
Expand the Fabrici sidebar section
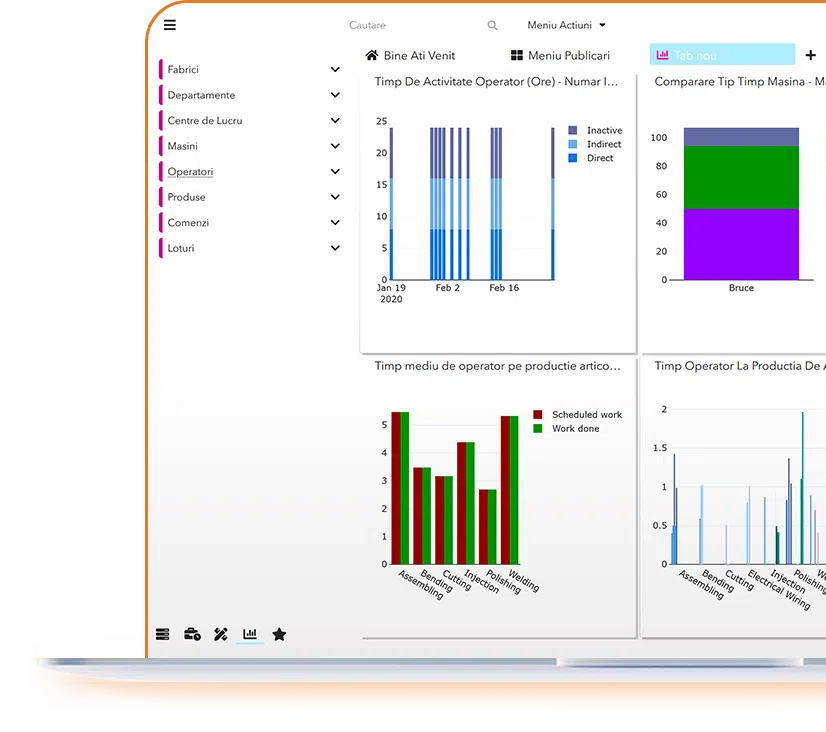click(x=335, y=70)
